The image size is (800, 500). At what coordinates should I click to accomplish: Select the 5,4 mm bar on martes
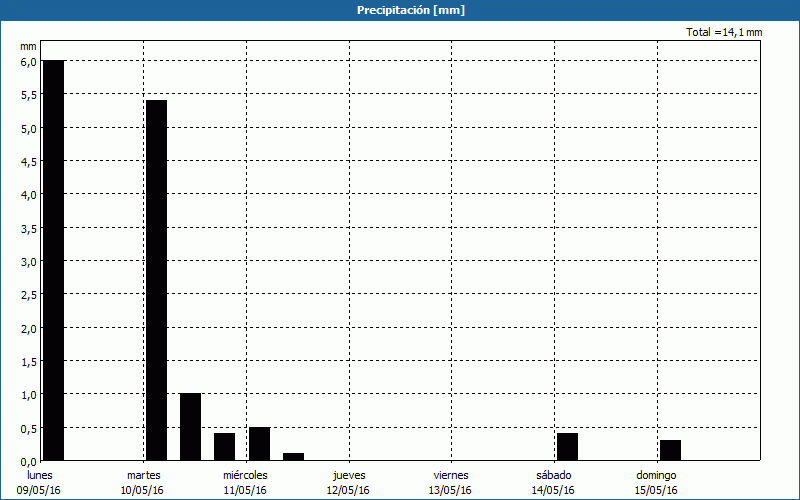point(156,280)
